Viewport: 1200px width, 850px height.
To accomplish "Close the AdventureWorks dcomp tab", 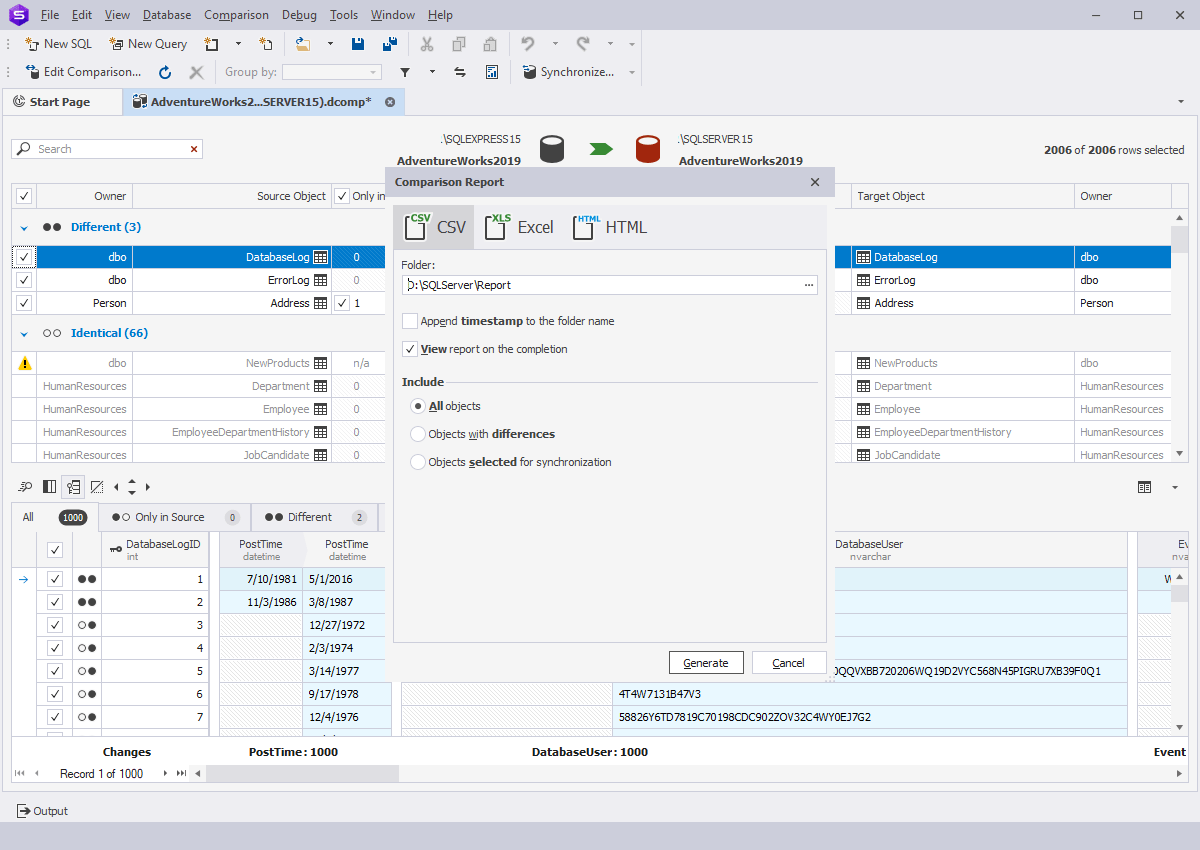I will tap(390, 102).
